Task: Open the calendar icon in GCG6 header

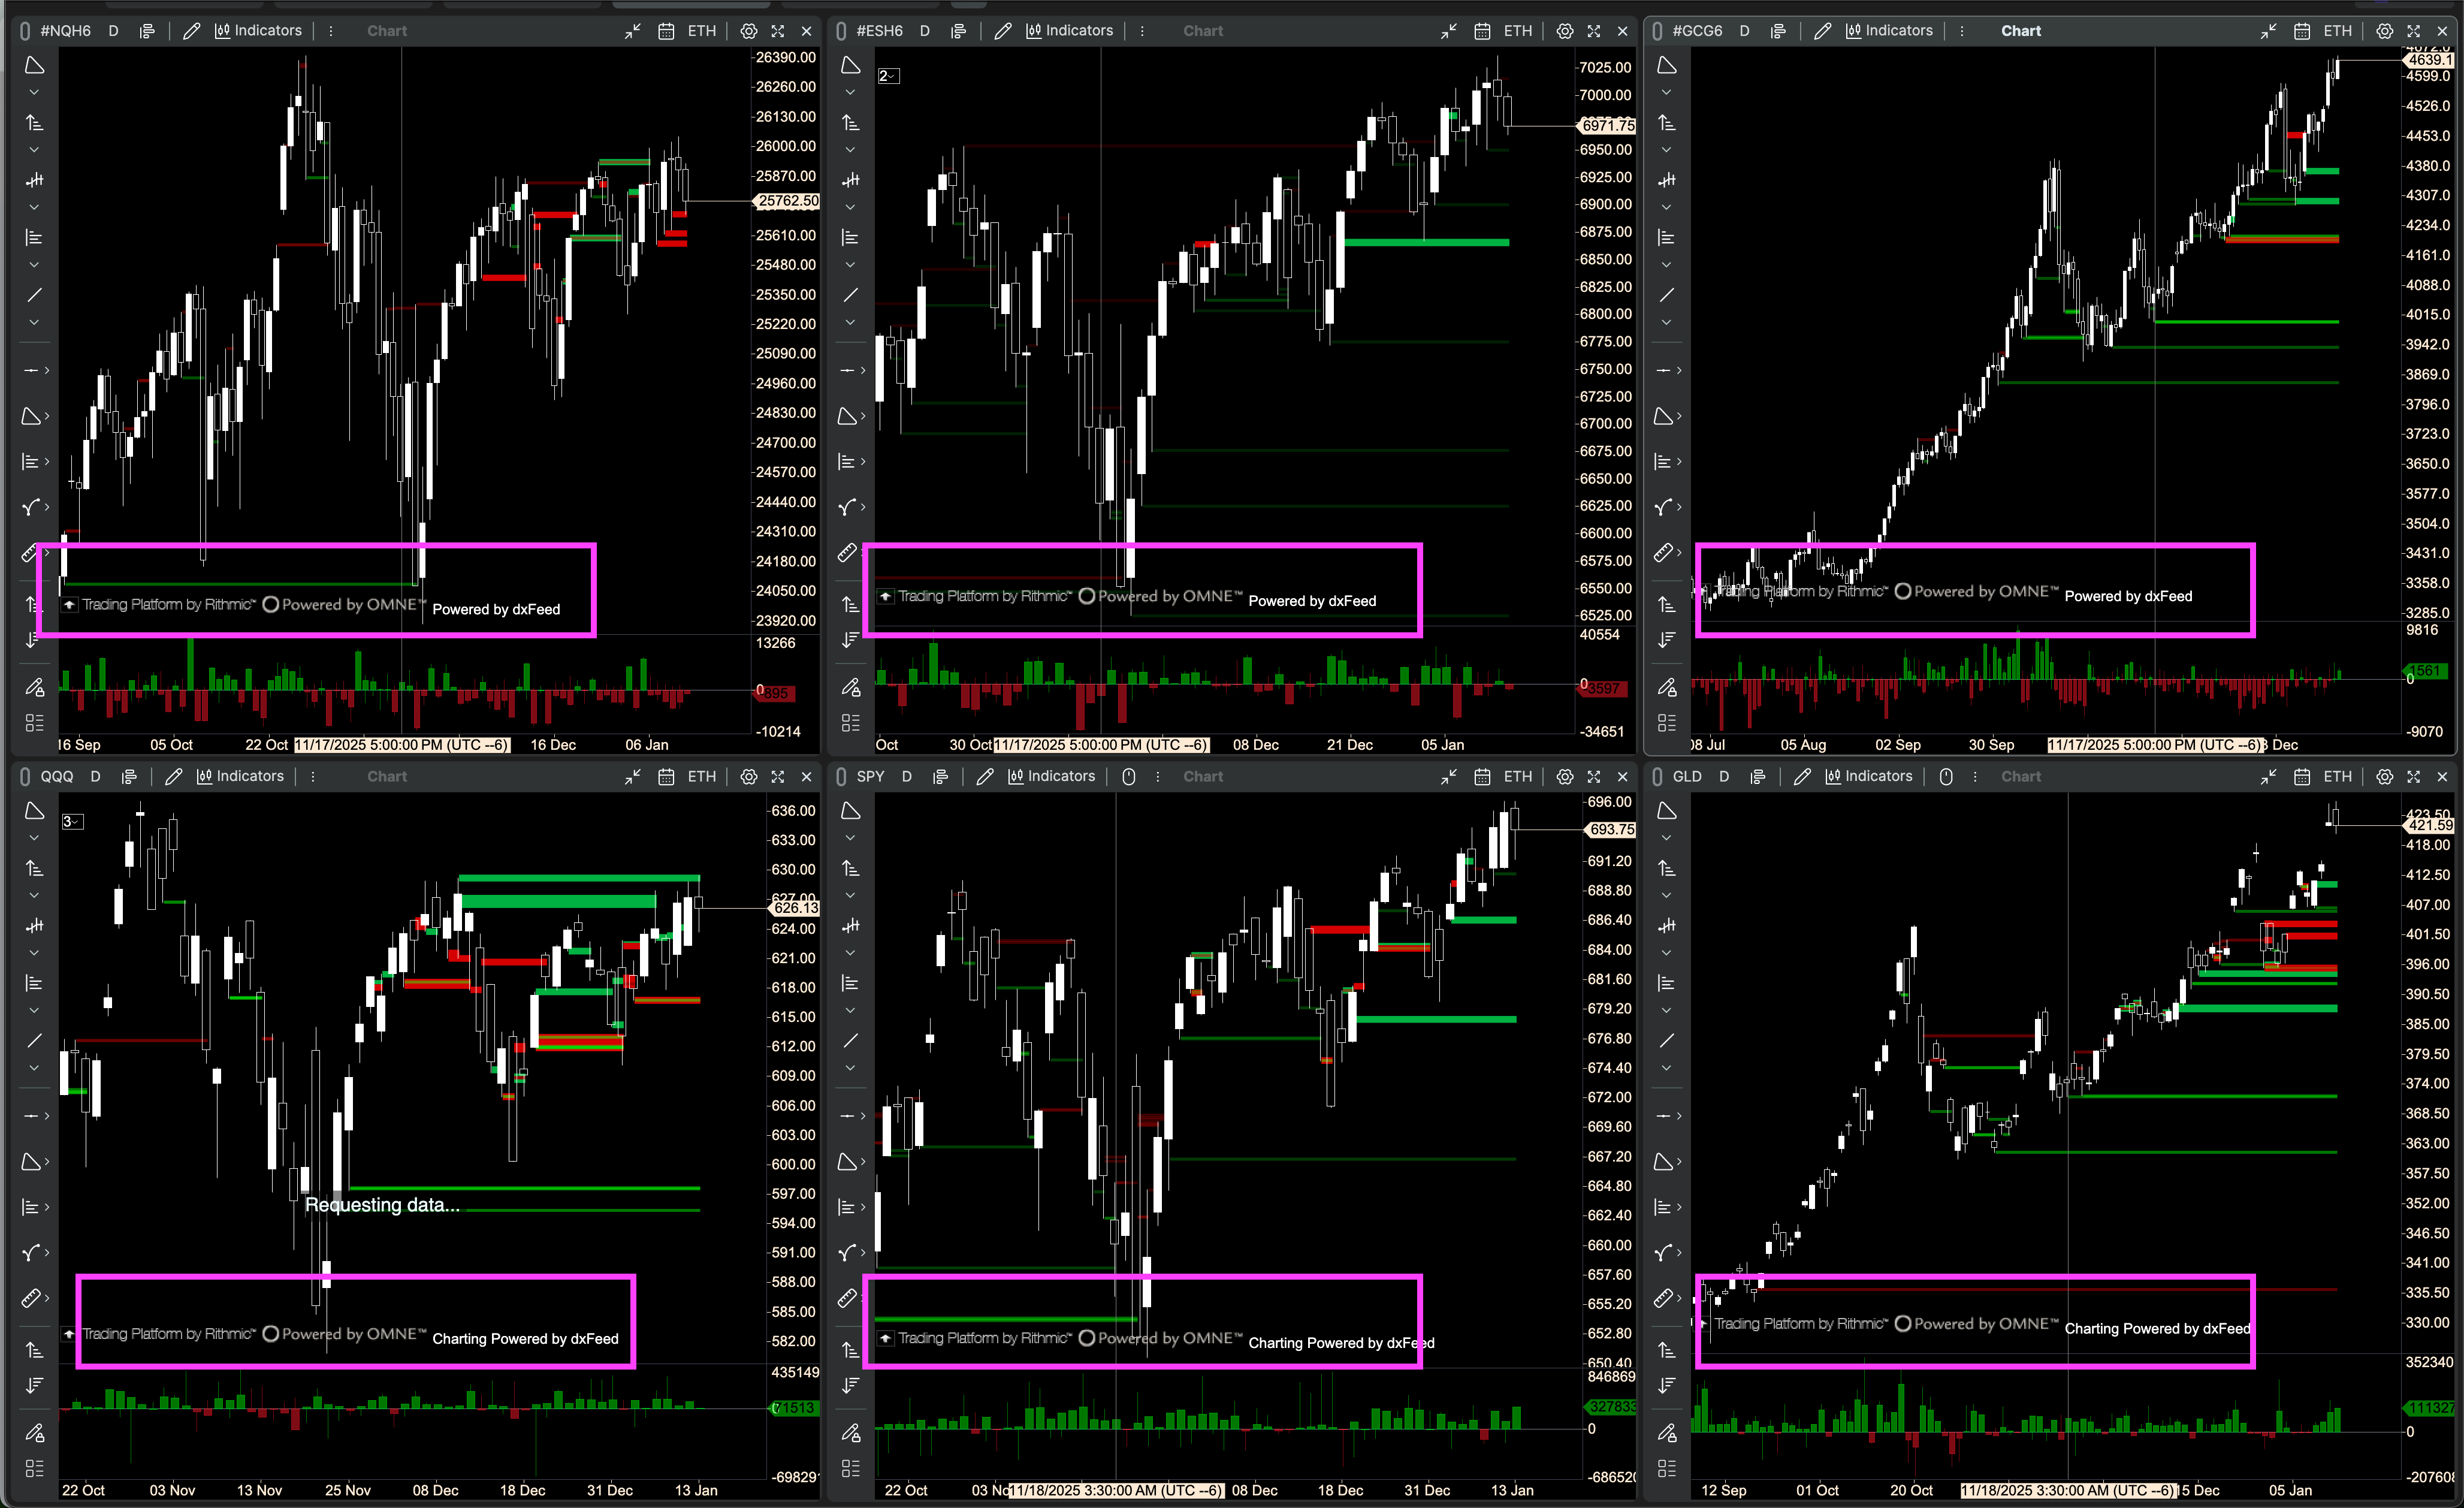Action: tap(2301, 31)
